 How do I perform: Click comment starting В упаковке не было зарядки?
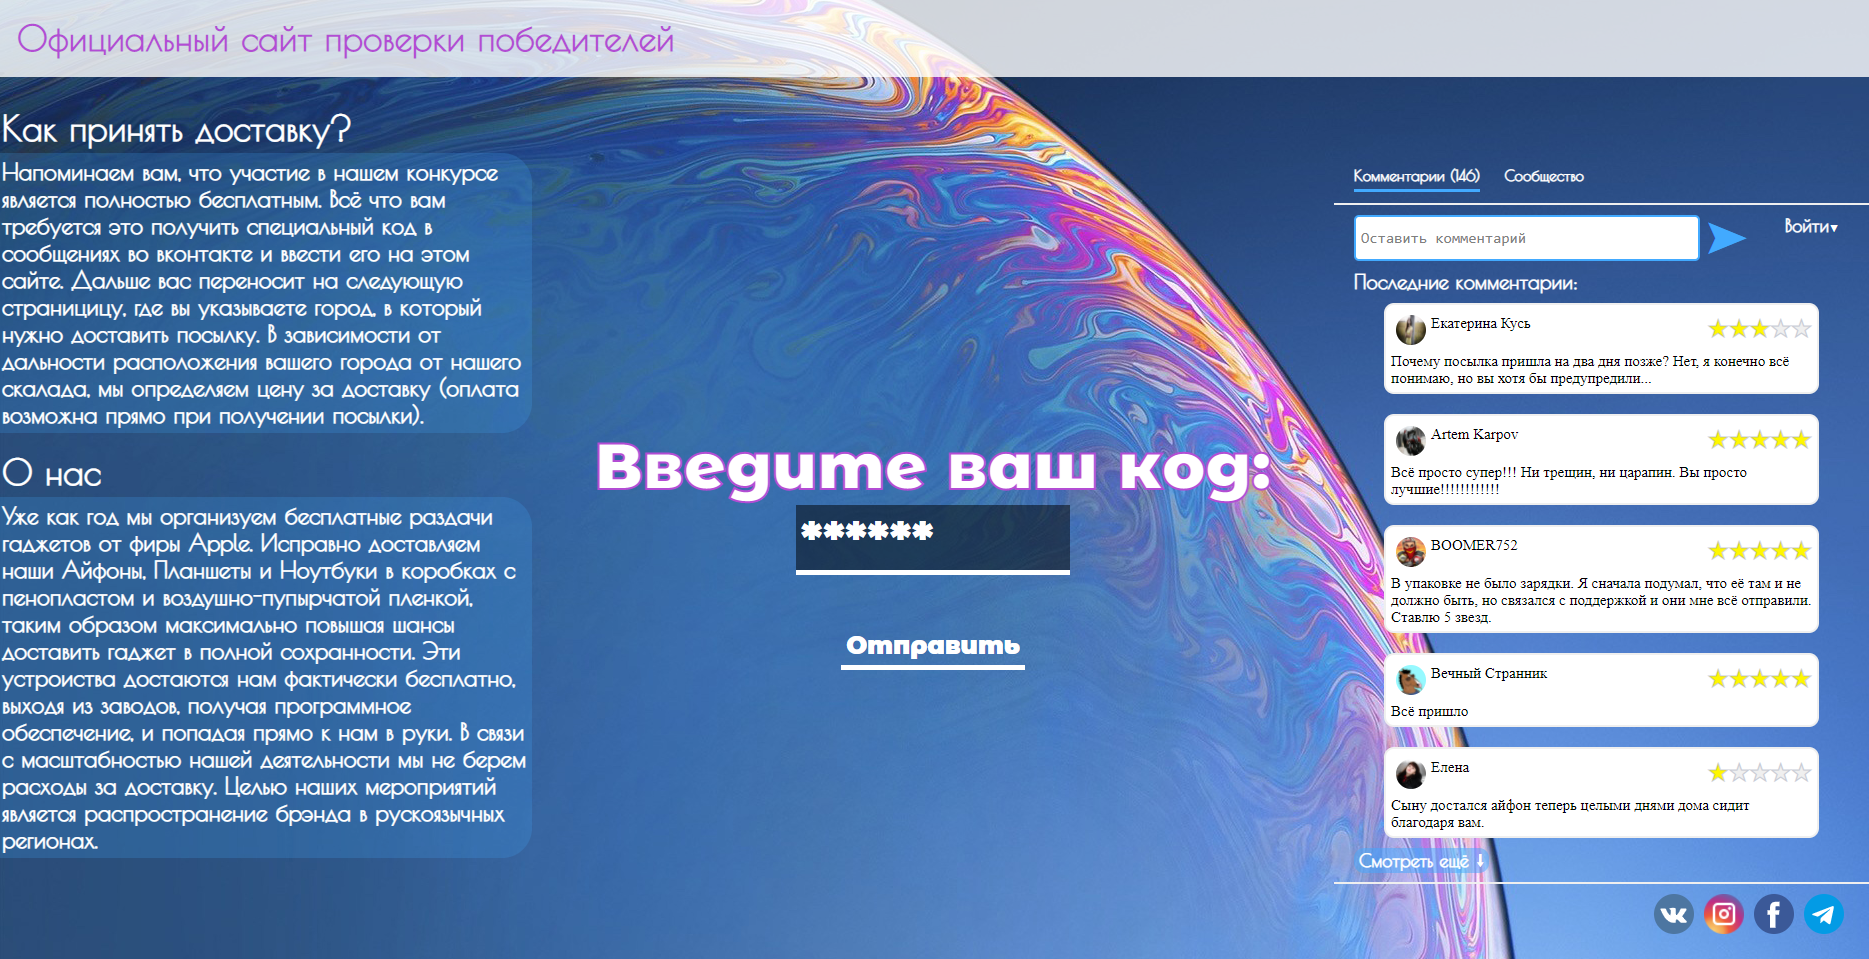pyautogui.click(x=1600, y=600)
